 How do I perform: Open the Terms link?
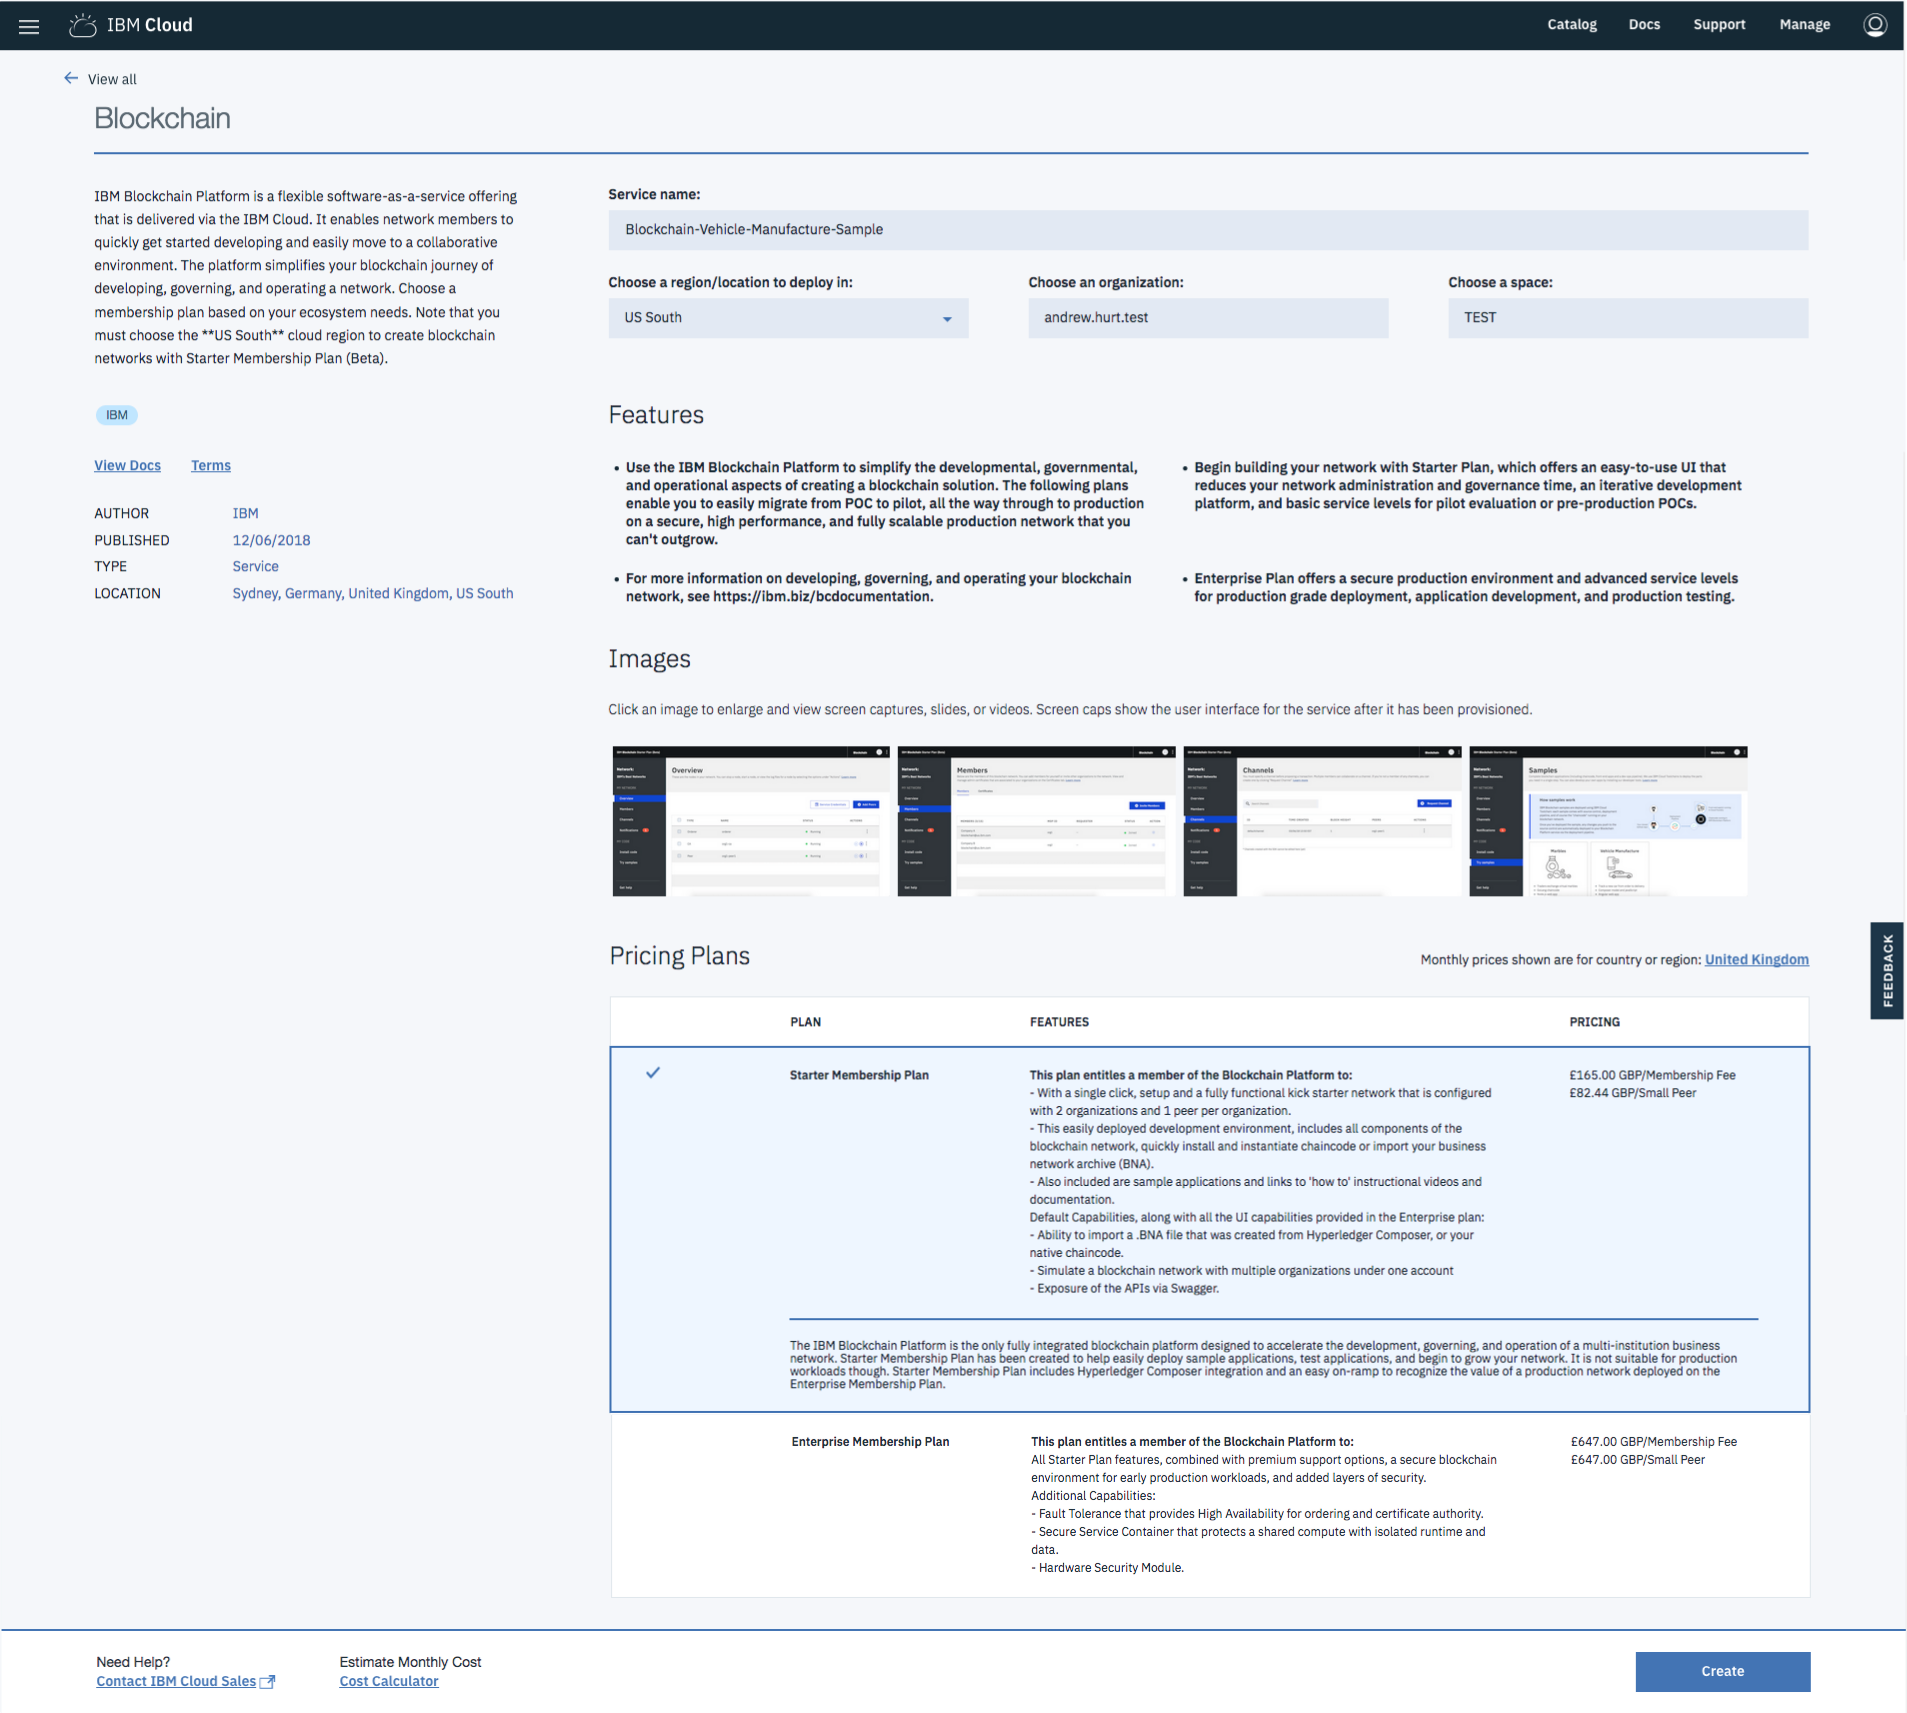click(x=211, y=466)
